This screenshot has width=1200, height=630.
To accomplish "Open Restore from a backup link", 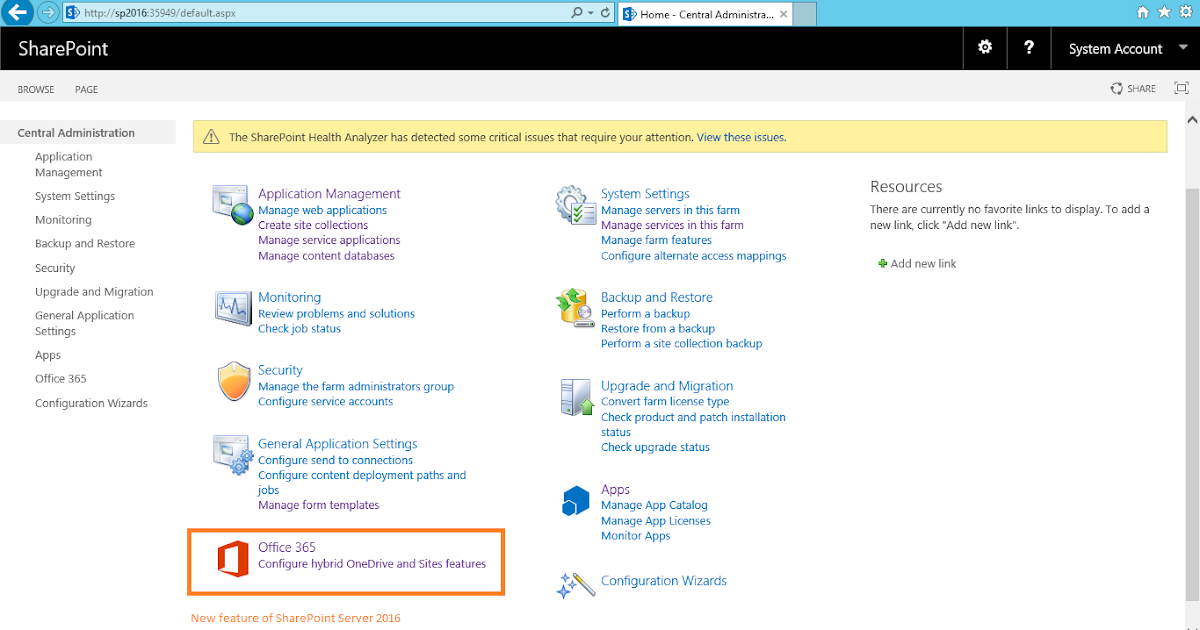I will point(658,328).
